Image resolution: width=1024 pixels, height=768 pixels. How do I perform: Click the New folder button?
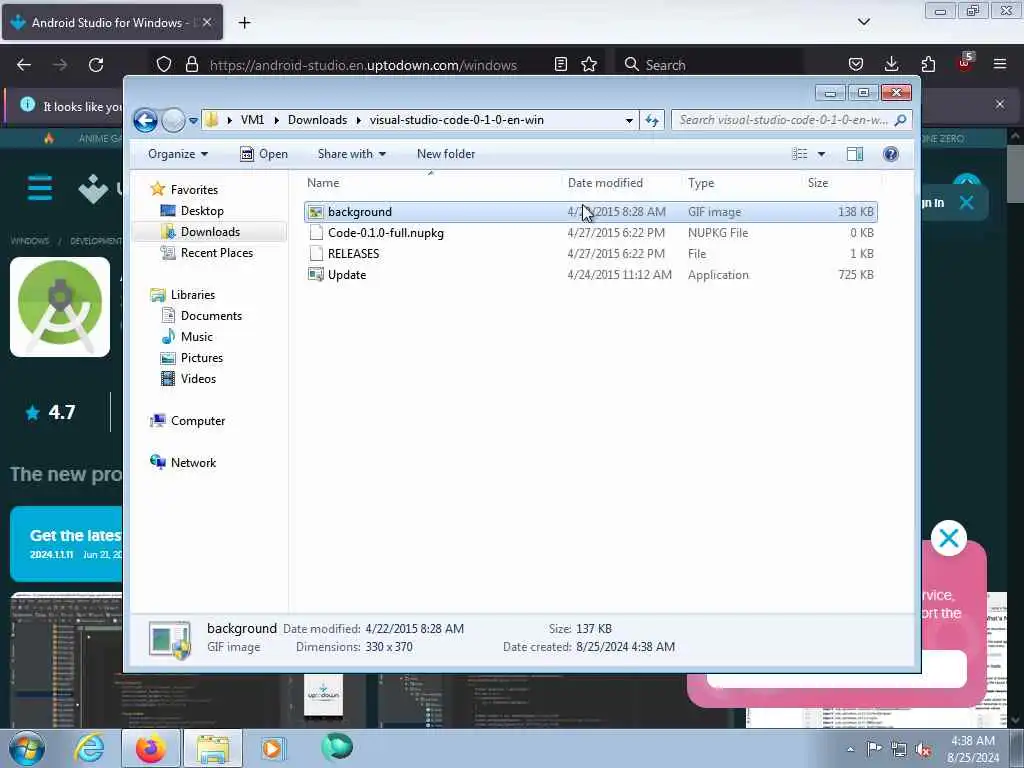click(446, 154)
